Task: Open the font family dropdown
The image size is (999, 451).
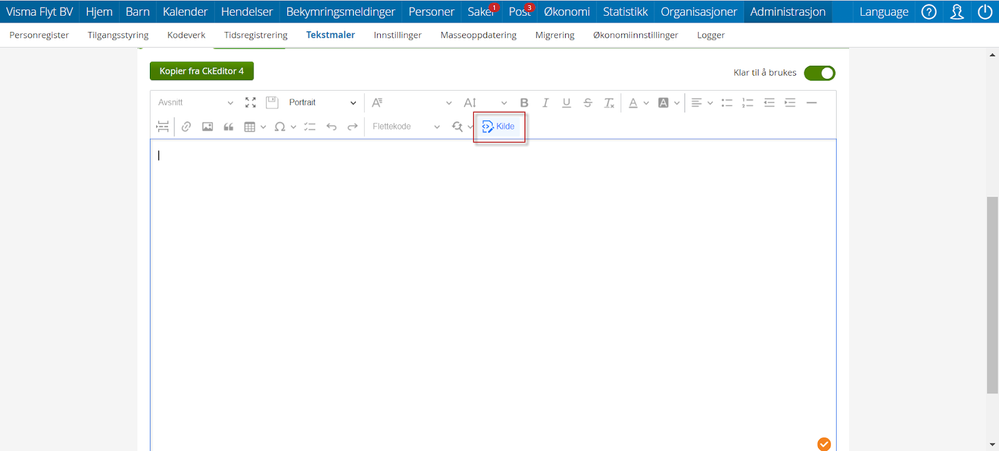Action: click(x=412, y=103)
